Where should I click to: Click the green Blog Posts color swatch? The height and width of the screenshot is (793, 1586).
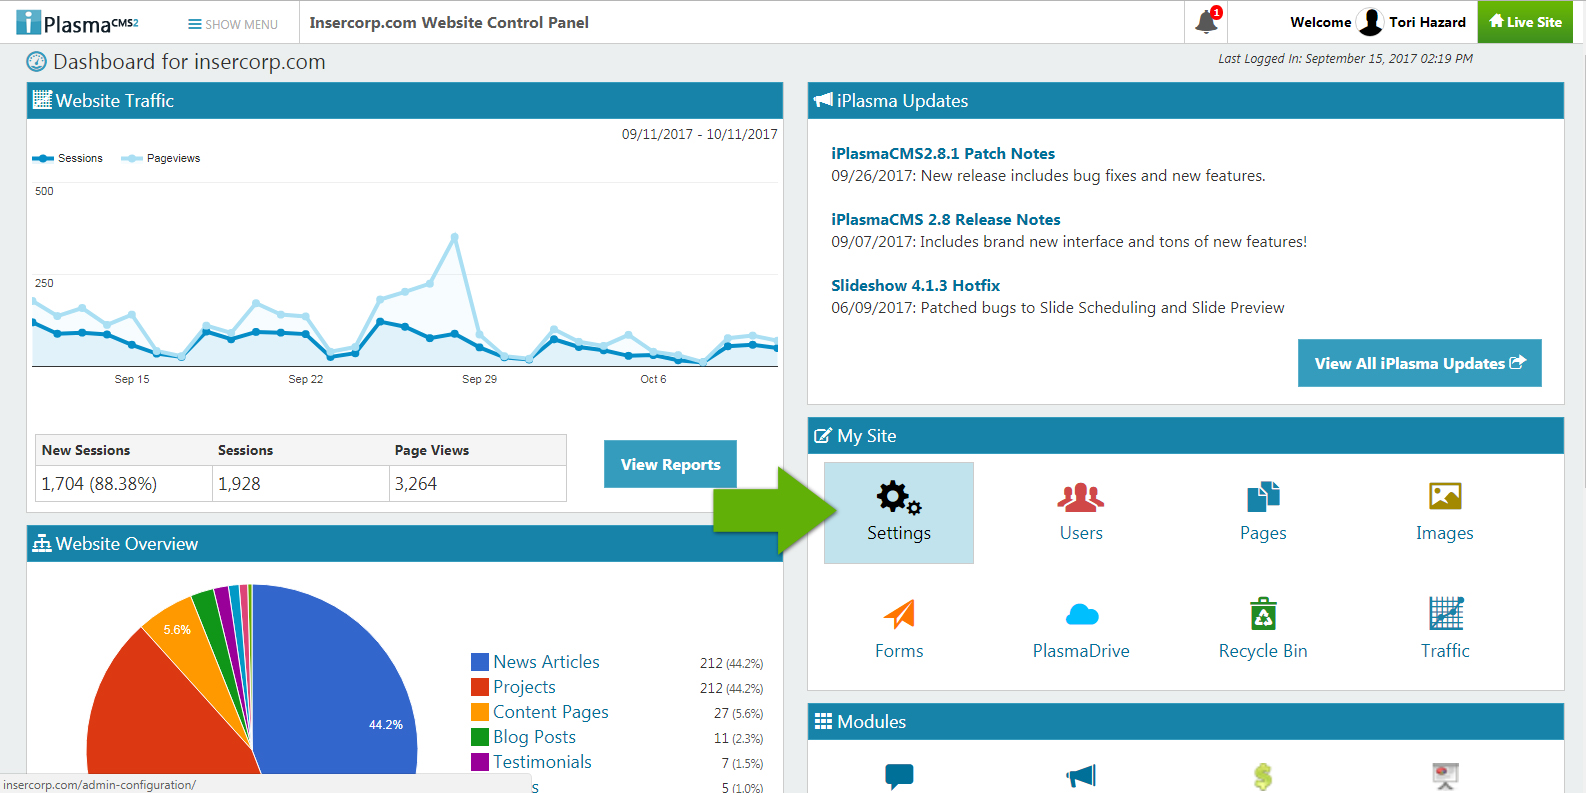coord(480,737)
